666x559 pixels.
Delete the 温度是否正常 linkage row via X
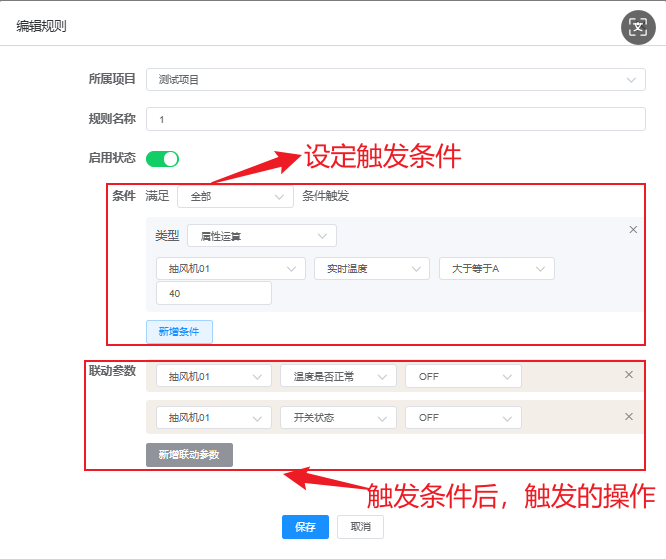click(x=629, y=375)
